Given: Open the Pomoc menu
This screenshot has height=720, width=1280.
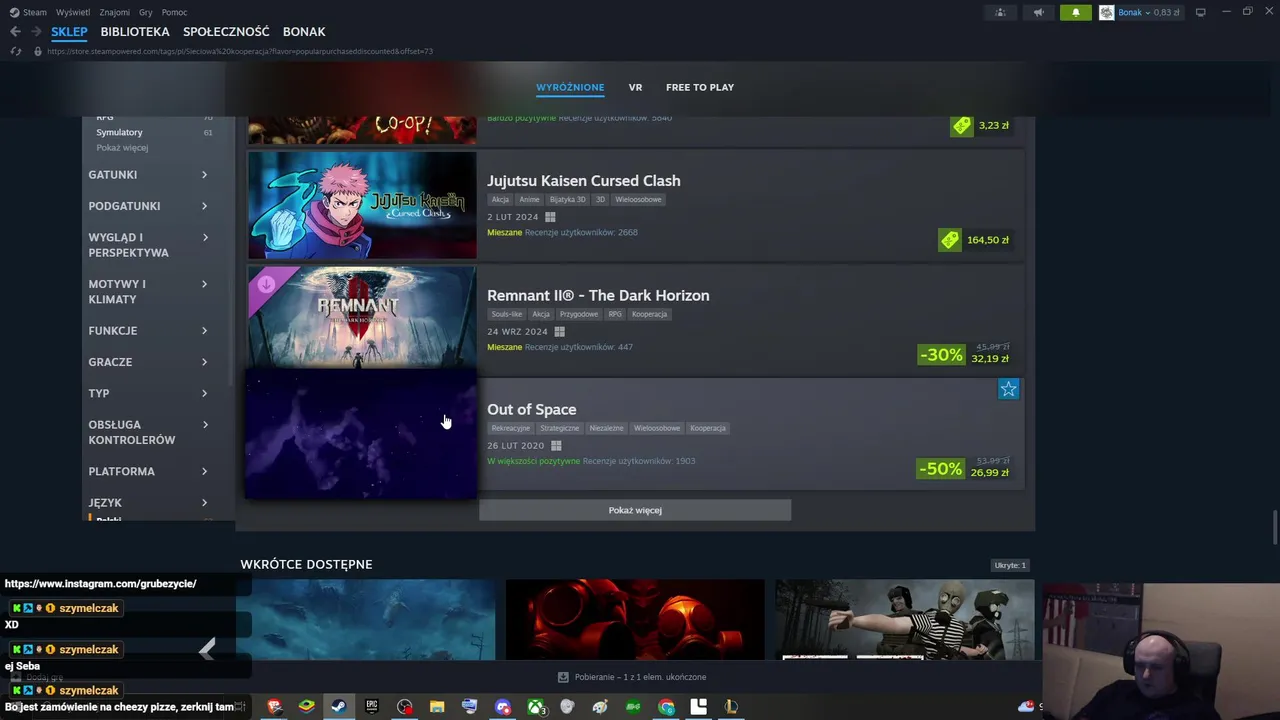Looking at the screenshot, I should (x=174, y=12).
